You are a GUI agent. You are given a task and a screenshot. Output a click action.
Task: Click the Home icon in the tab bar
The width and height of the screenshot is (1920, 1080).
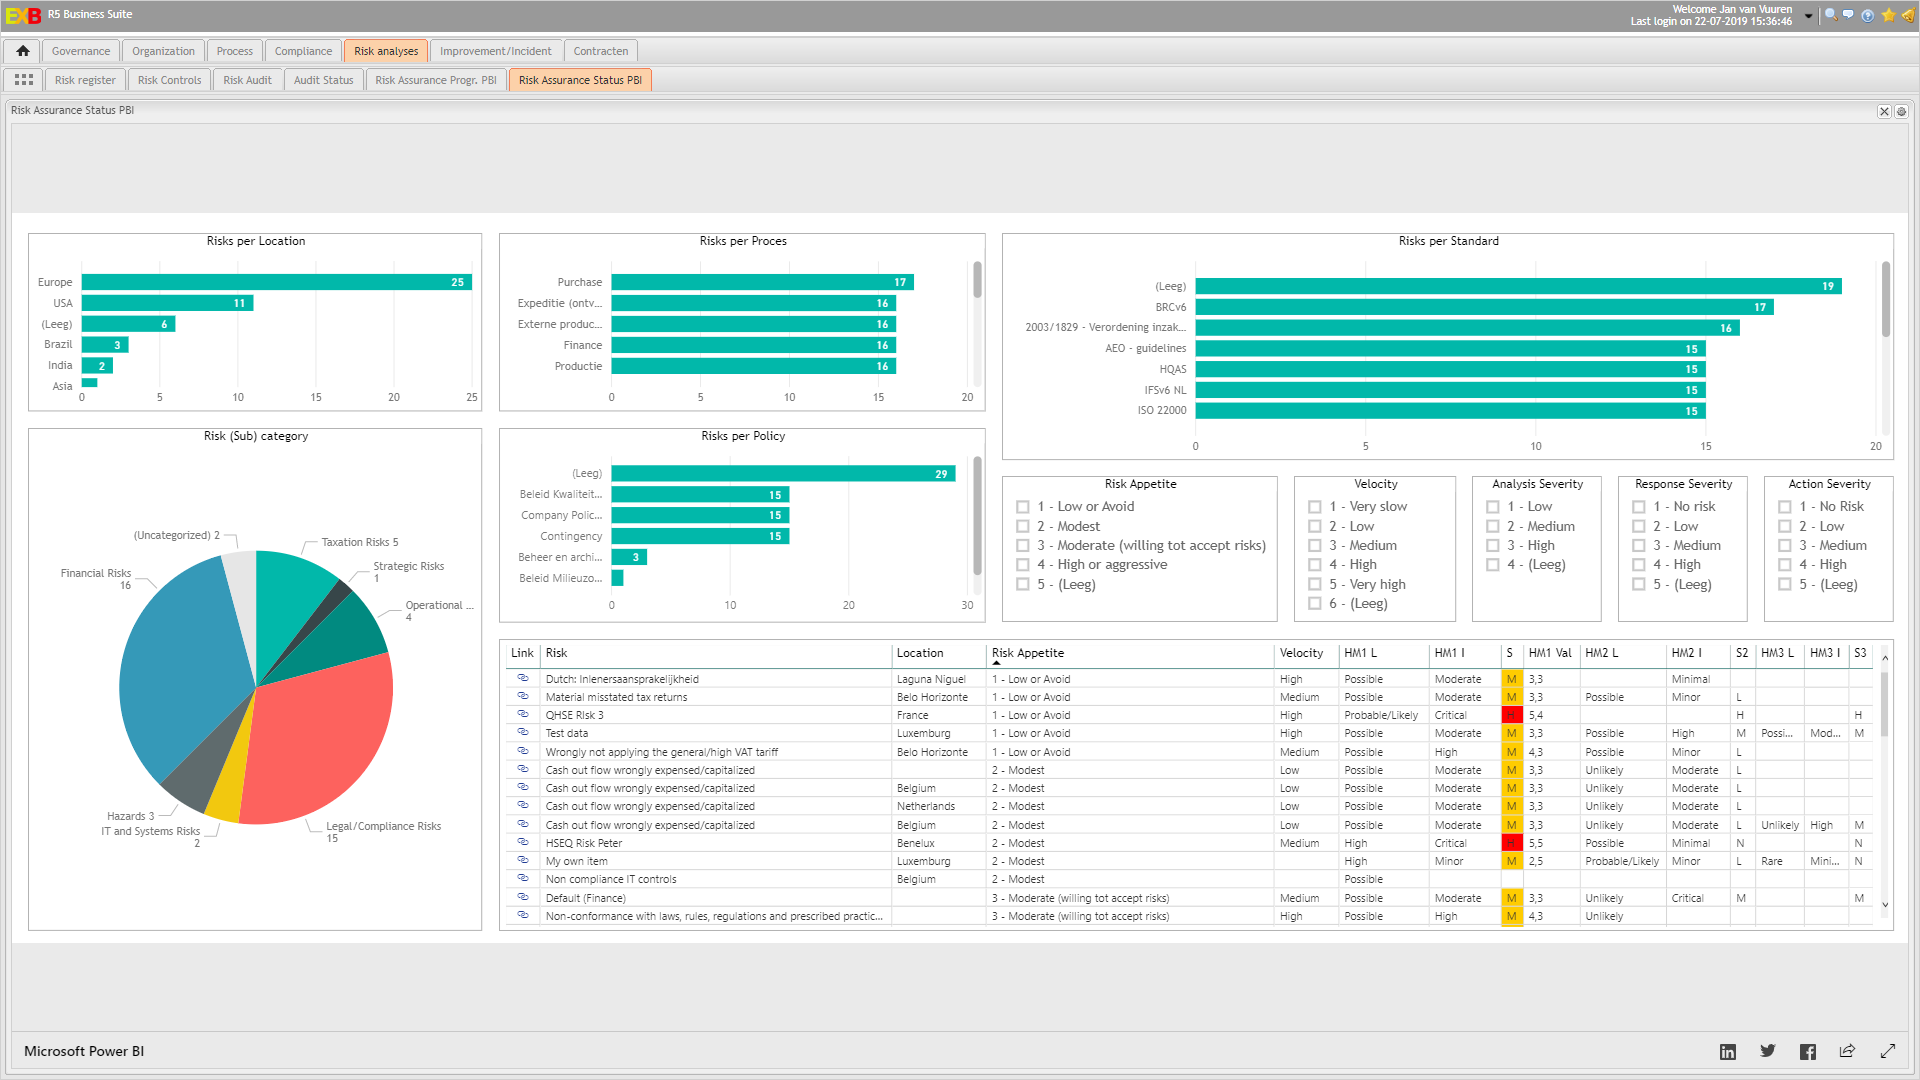[22, 50]
